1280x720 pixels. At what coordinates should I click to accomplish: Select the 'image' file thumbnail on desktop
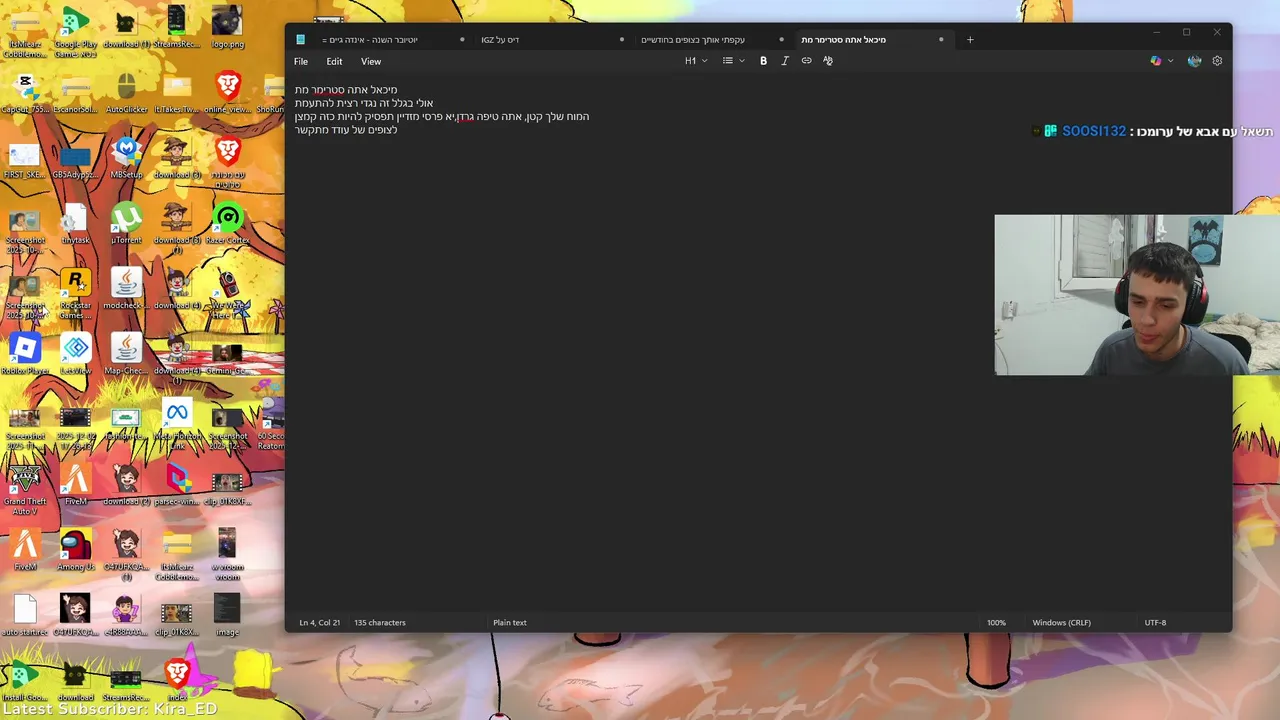(228, 615)
